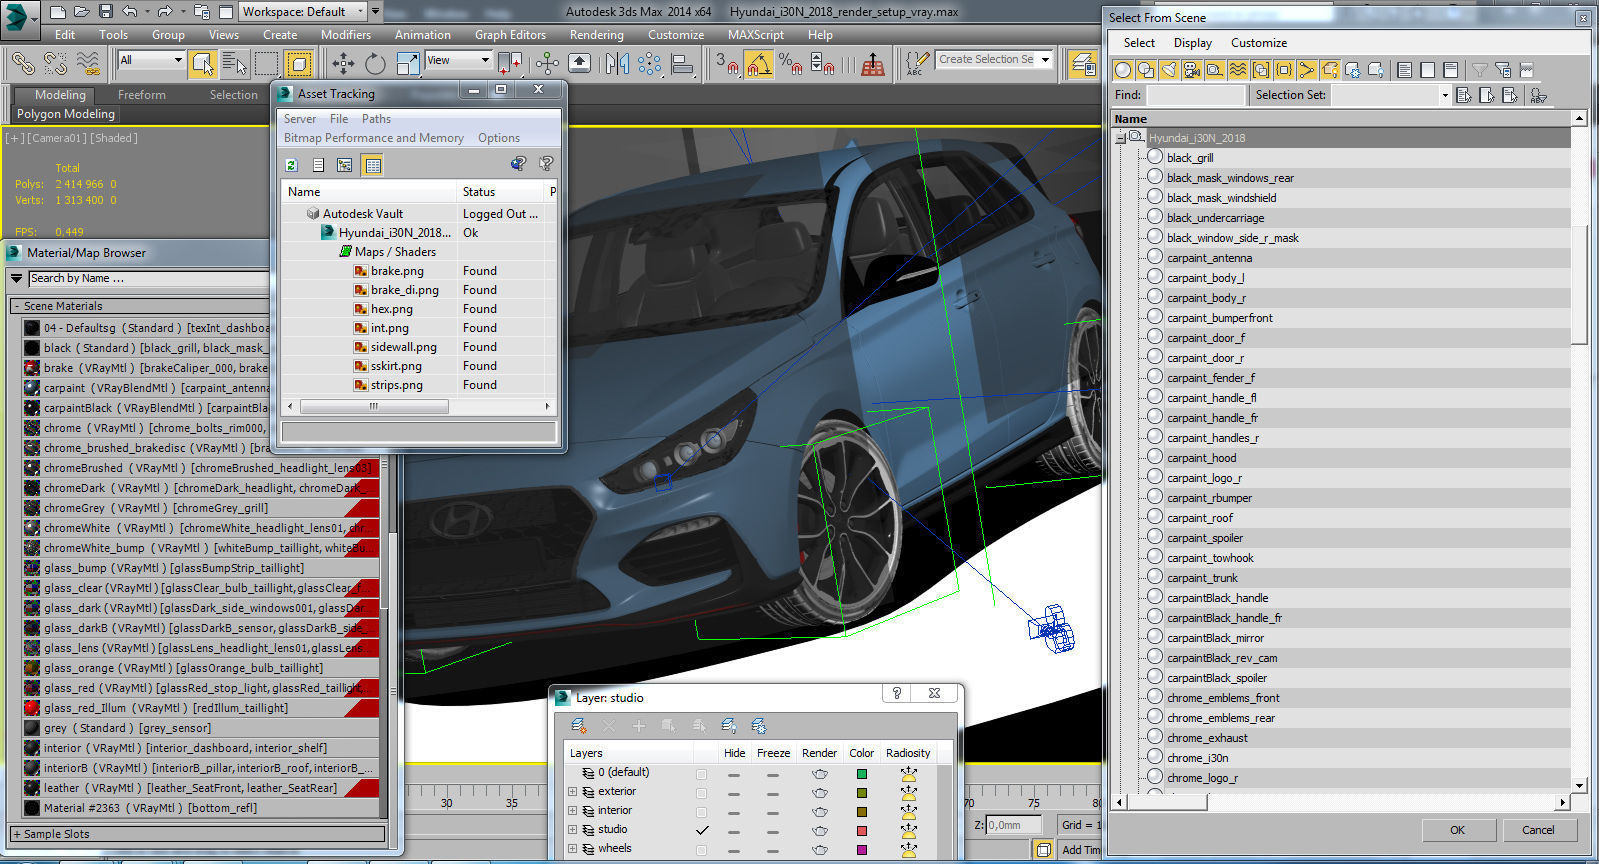The image size is (1599, 864).
Task: Click Create New Layer icon in Layer dialog
Action: point(579,726)
